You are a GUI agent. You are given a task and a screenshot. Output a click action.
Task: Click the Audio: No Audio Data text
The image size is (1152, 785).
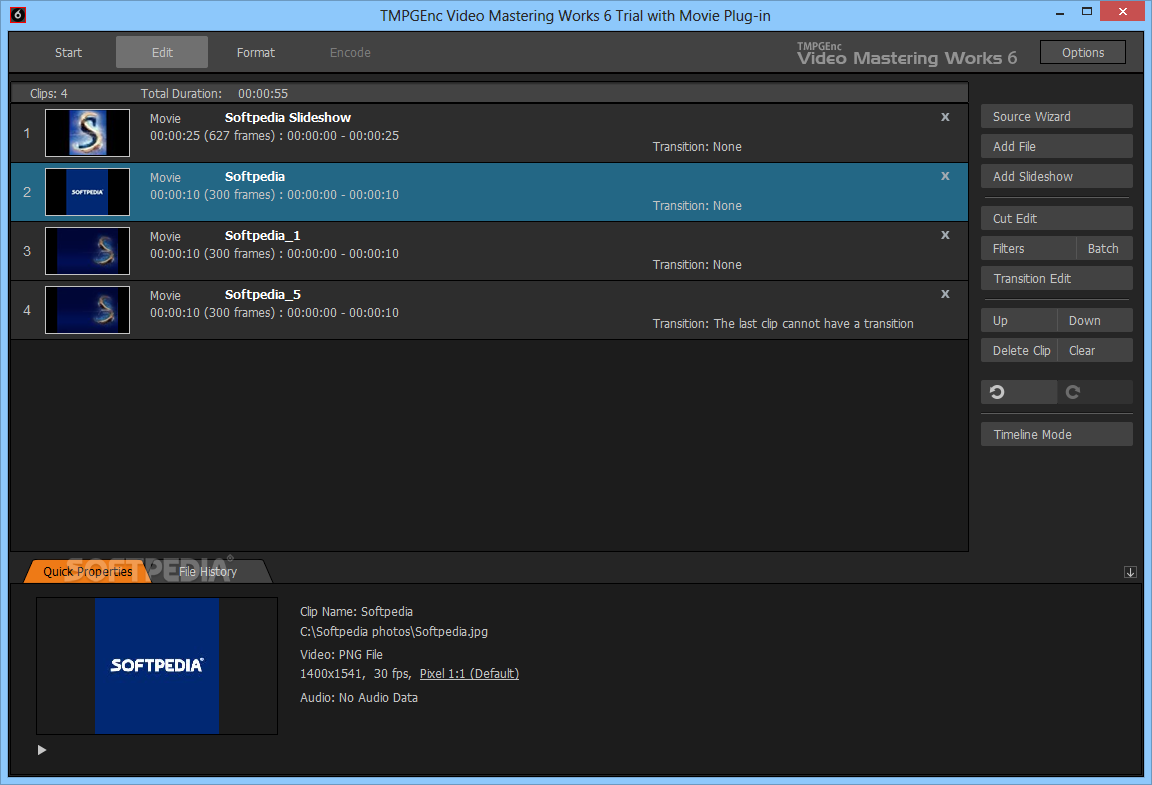(359, 698)
